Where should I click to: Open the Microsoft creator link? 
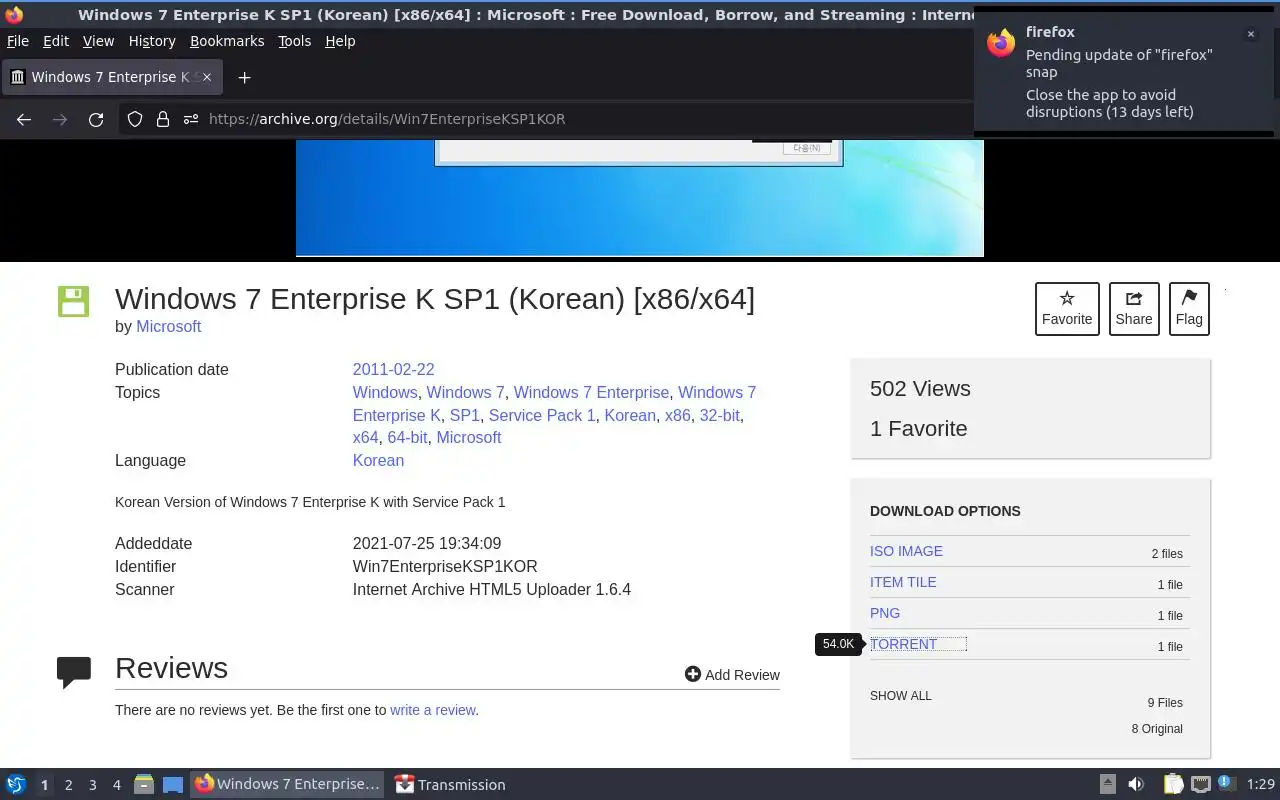[168, 327]
